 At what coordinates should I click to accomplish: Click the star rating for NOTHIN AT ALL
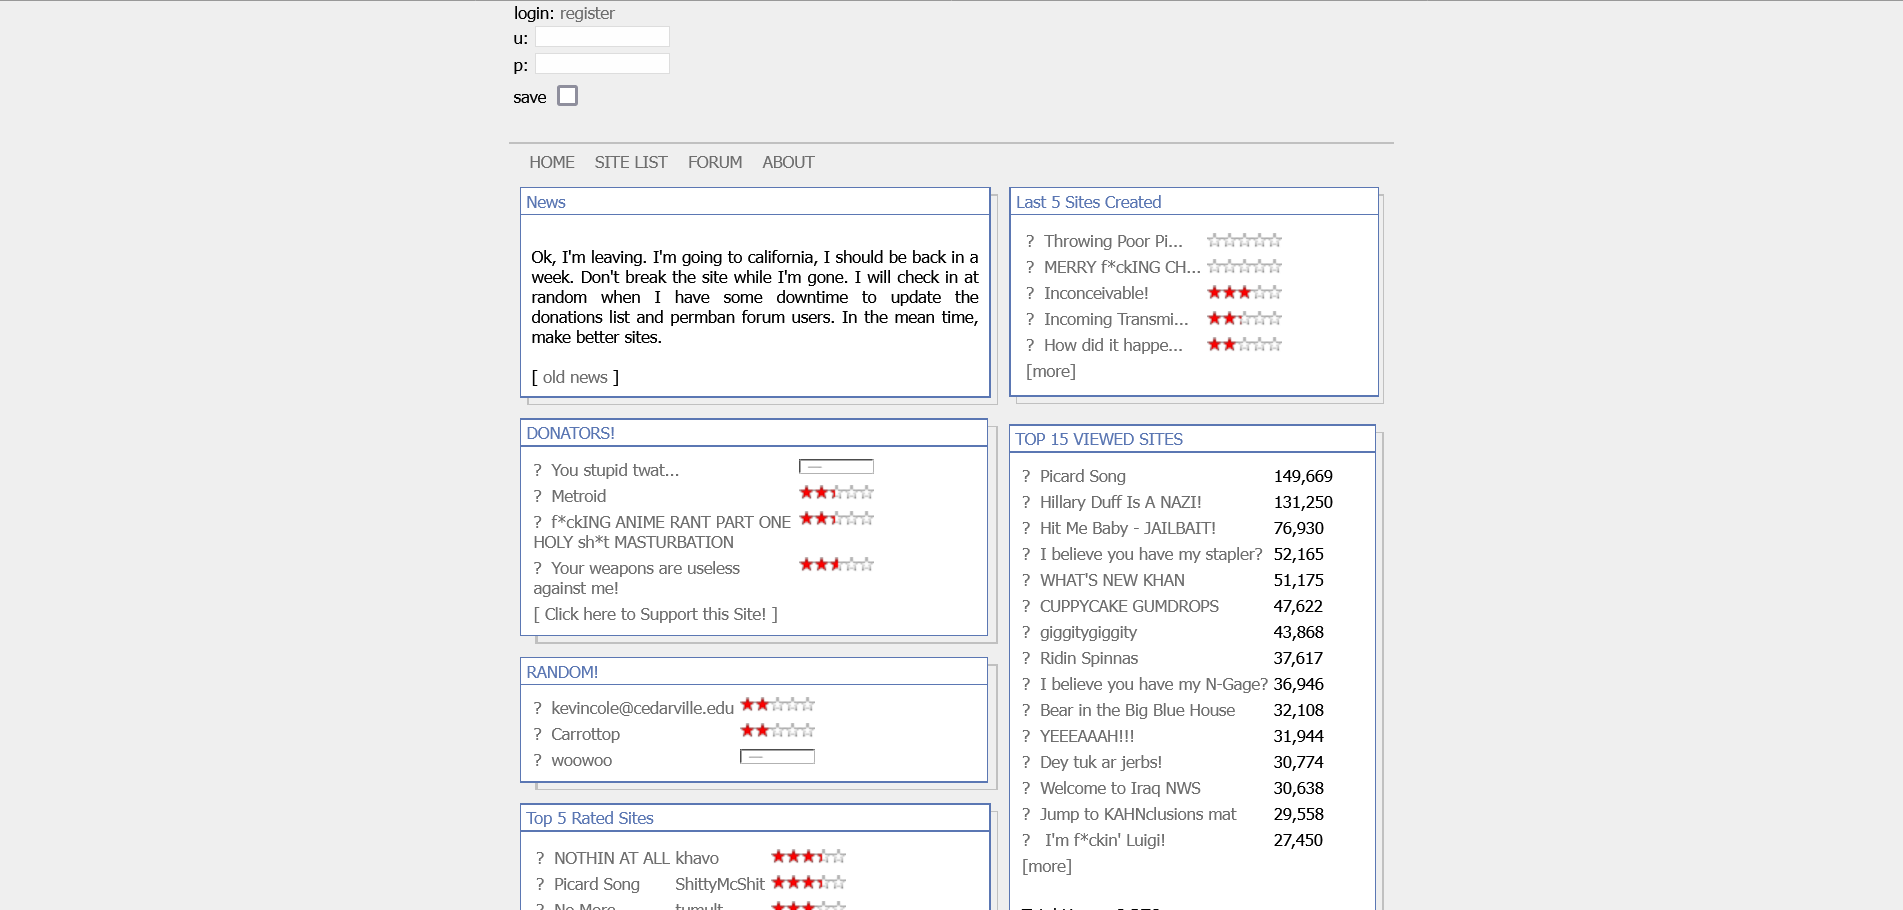click(x=808, y=856)
